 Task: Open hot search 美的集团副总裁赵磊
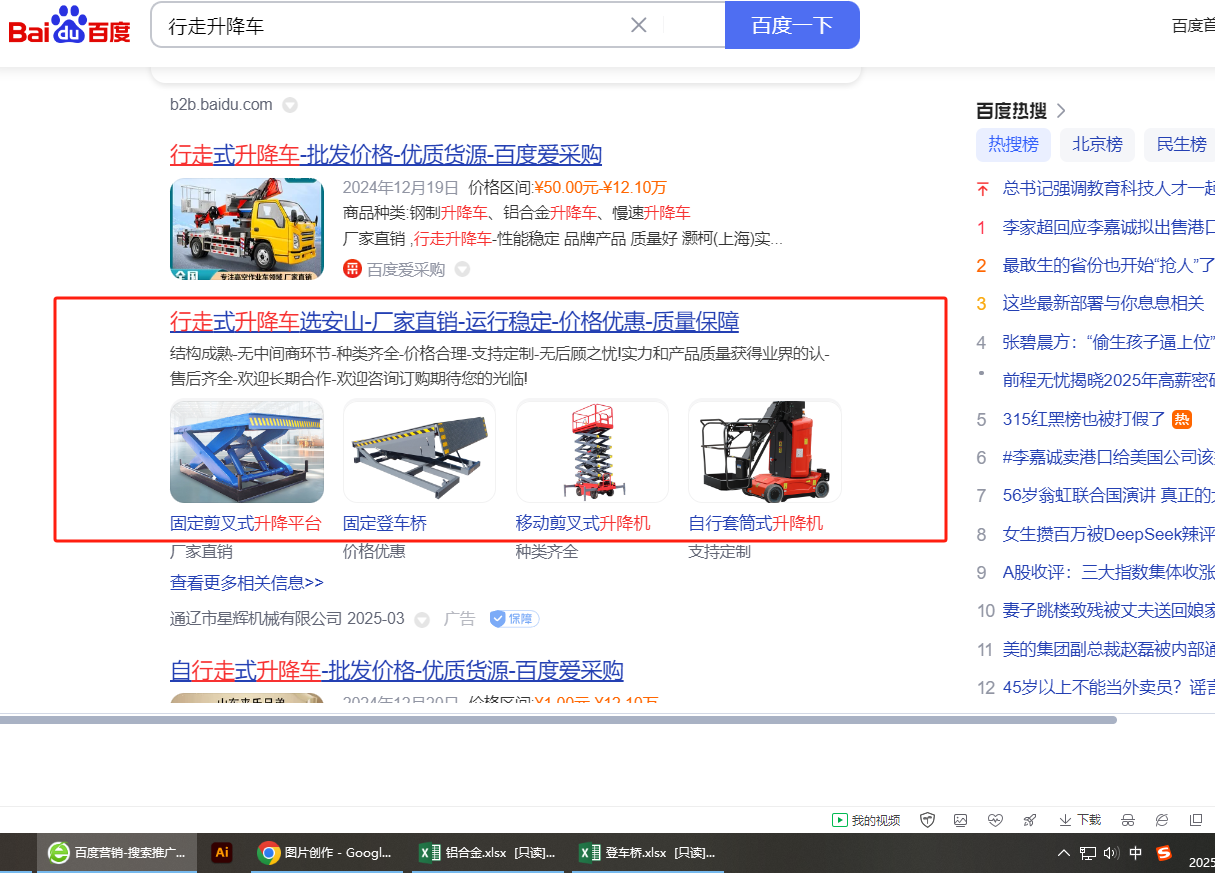point(1109,649)
